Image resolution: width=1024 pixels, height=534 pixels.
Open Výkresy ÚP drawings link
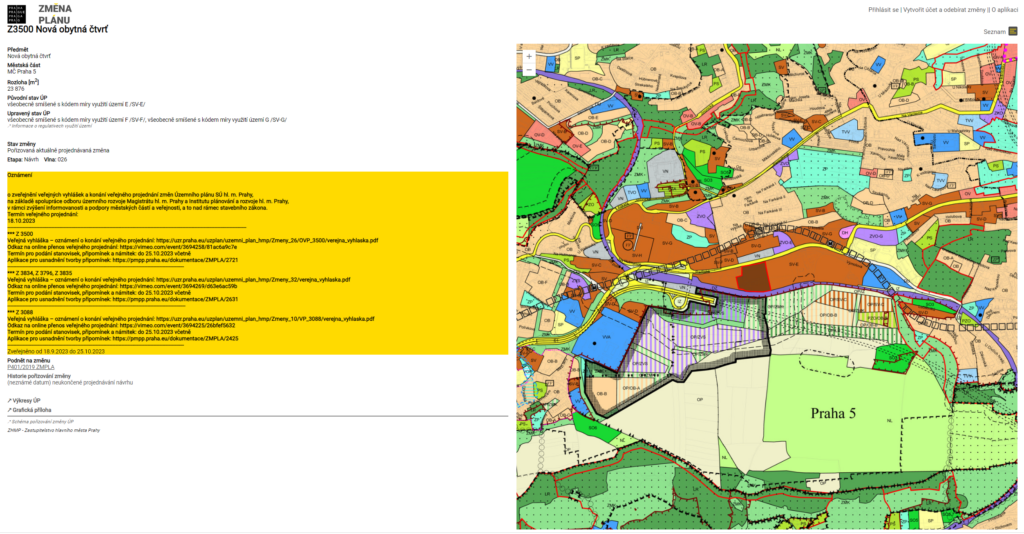click(28, 400)
